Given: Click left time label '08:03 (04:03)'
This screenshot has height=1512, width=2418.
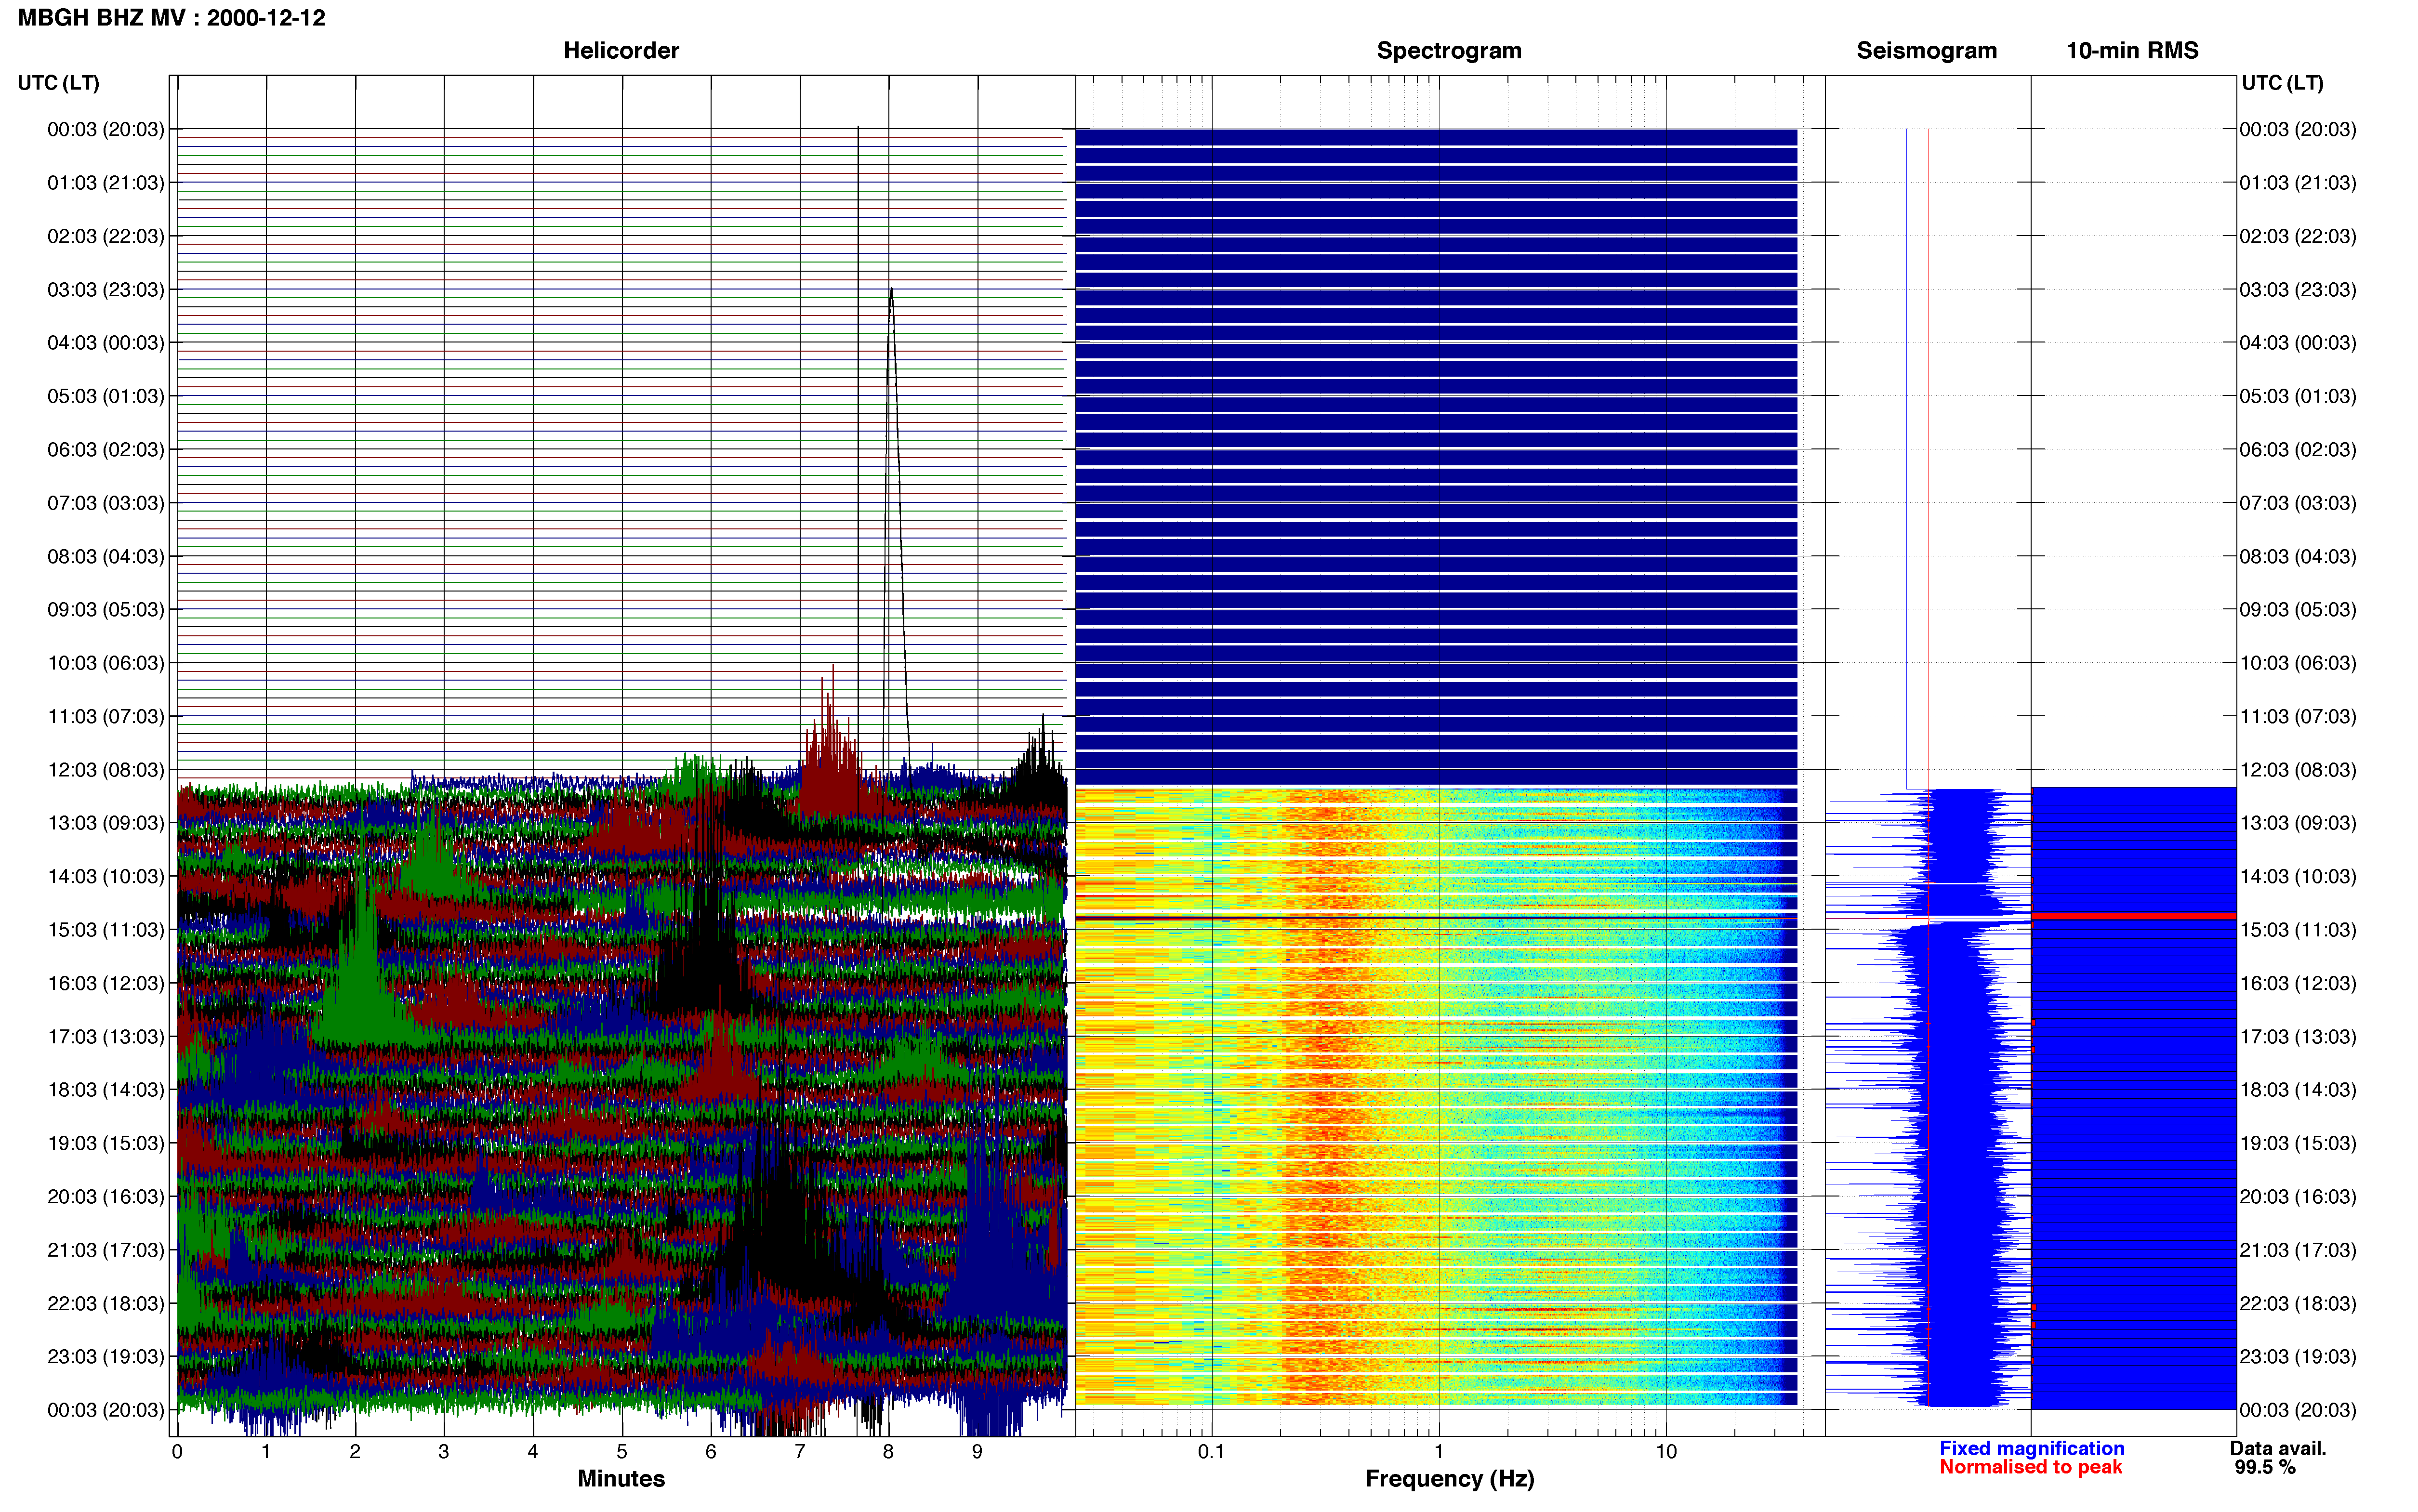Looking at the screenshot, I should tap(106, 556).
